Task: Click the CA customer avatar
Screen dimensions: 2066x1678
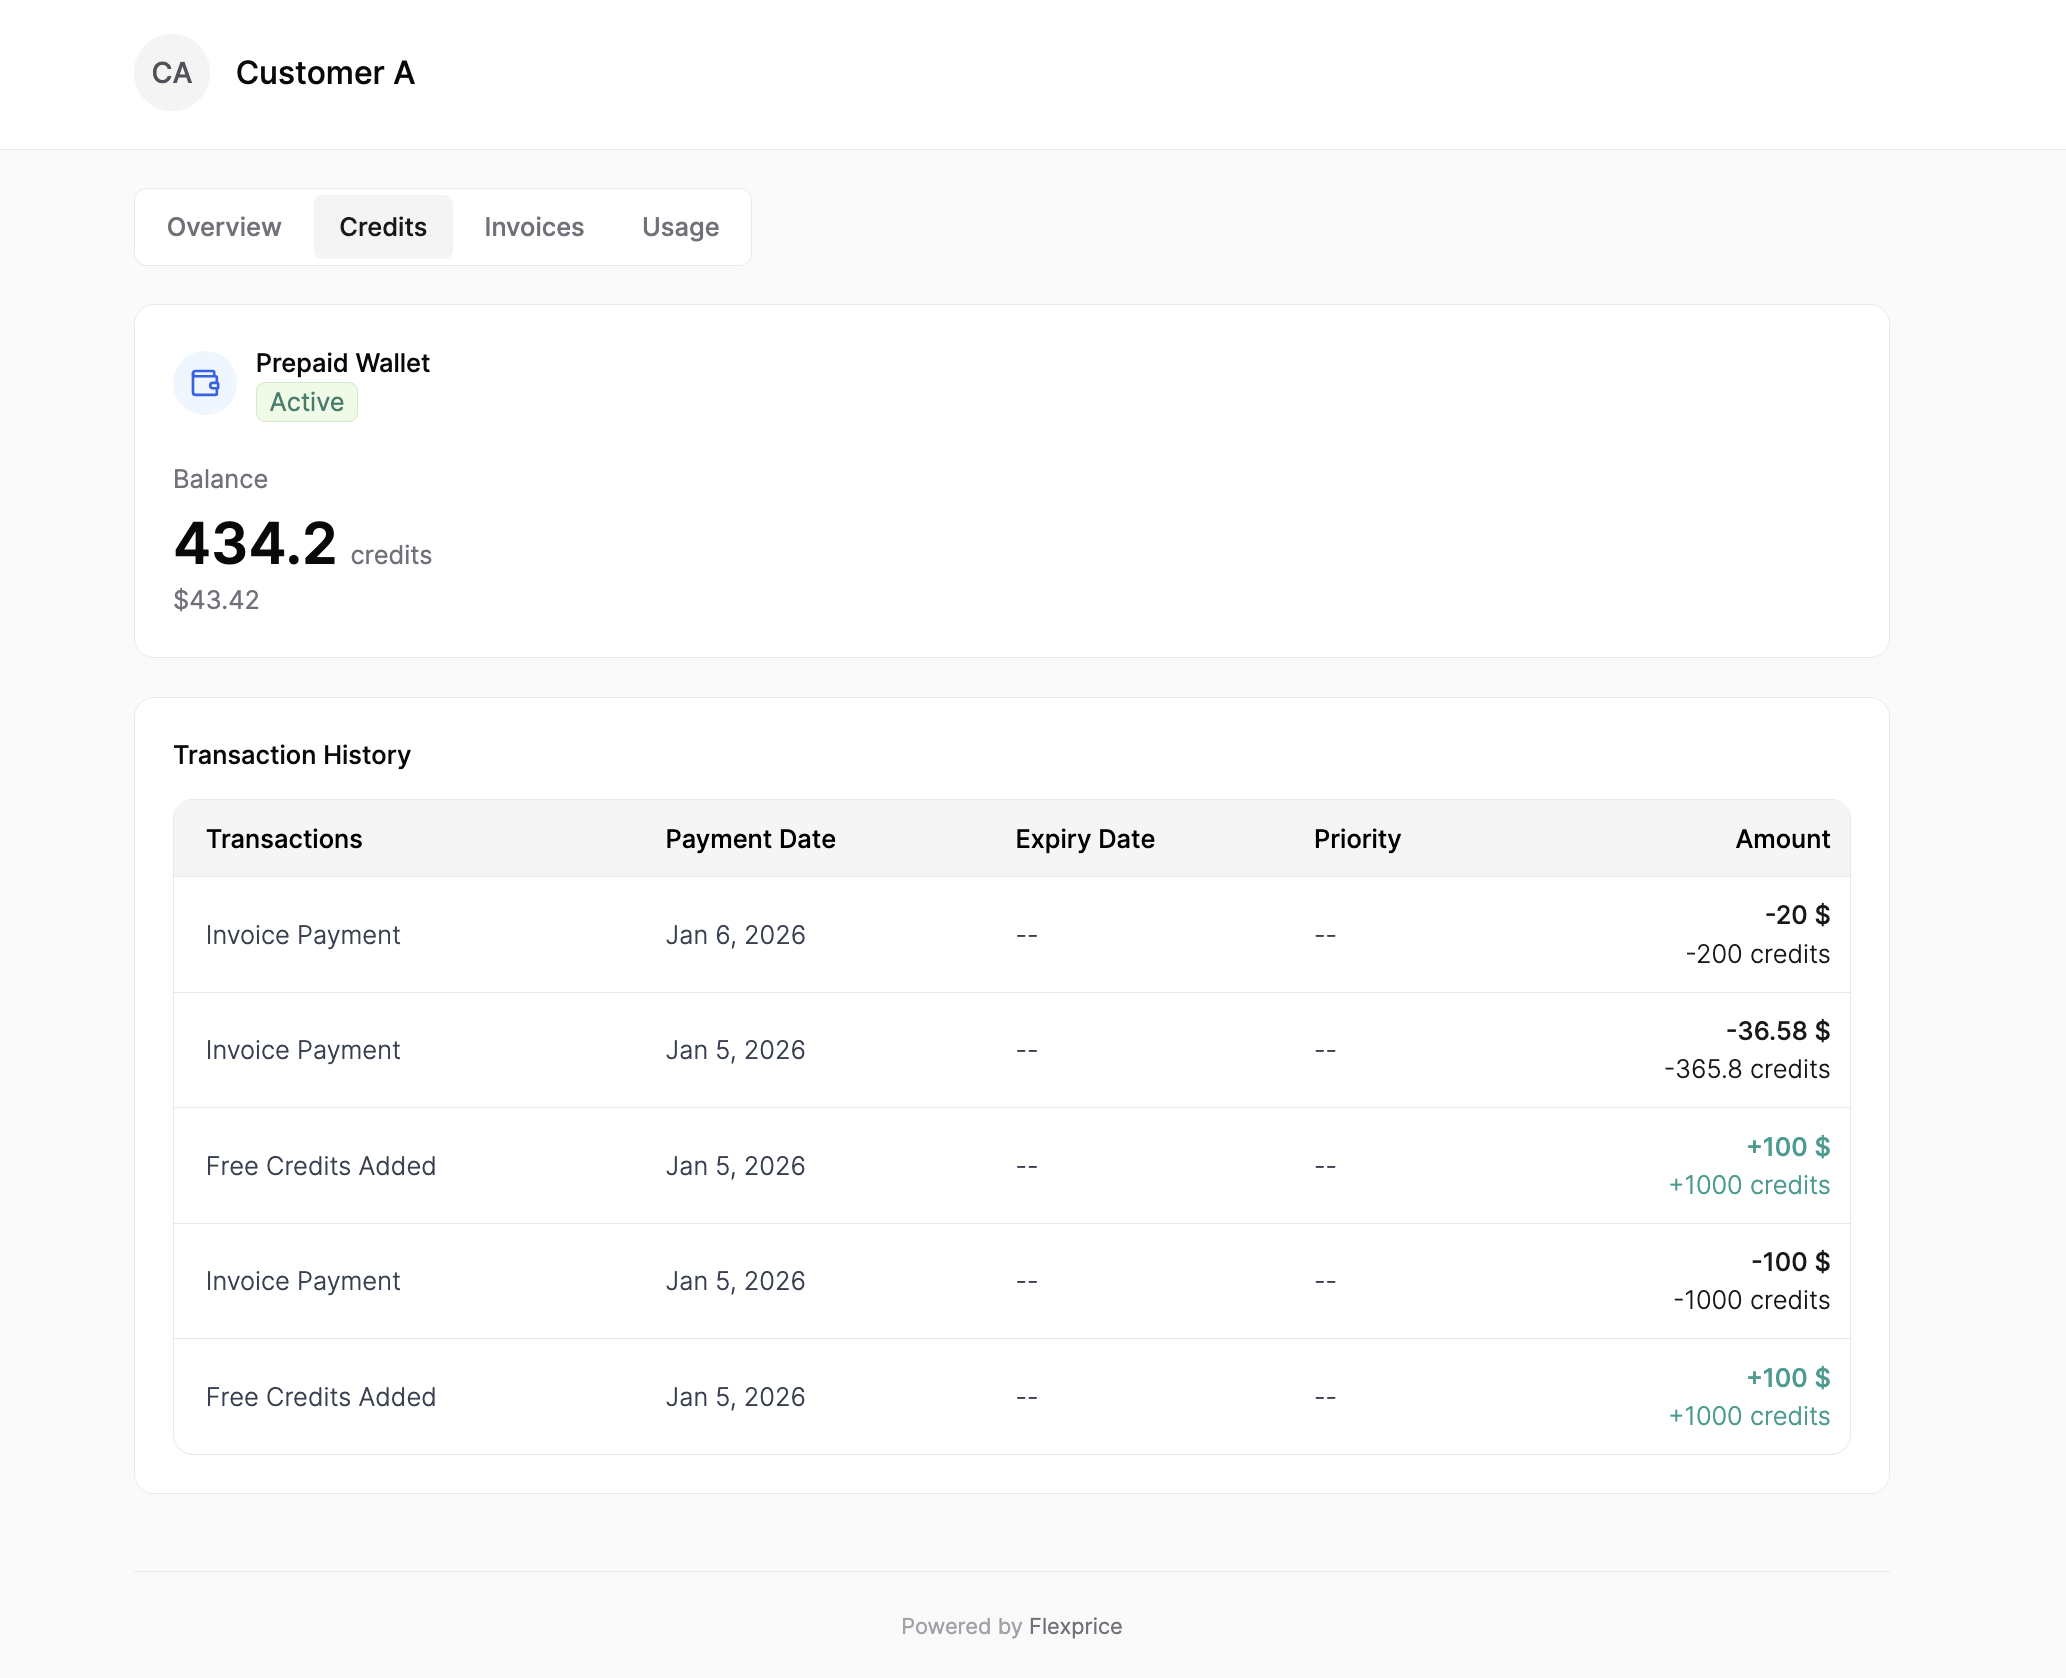Action: (x=172, y=73)
